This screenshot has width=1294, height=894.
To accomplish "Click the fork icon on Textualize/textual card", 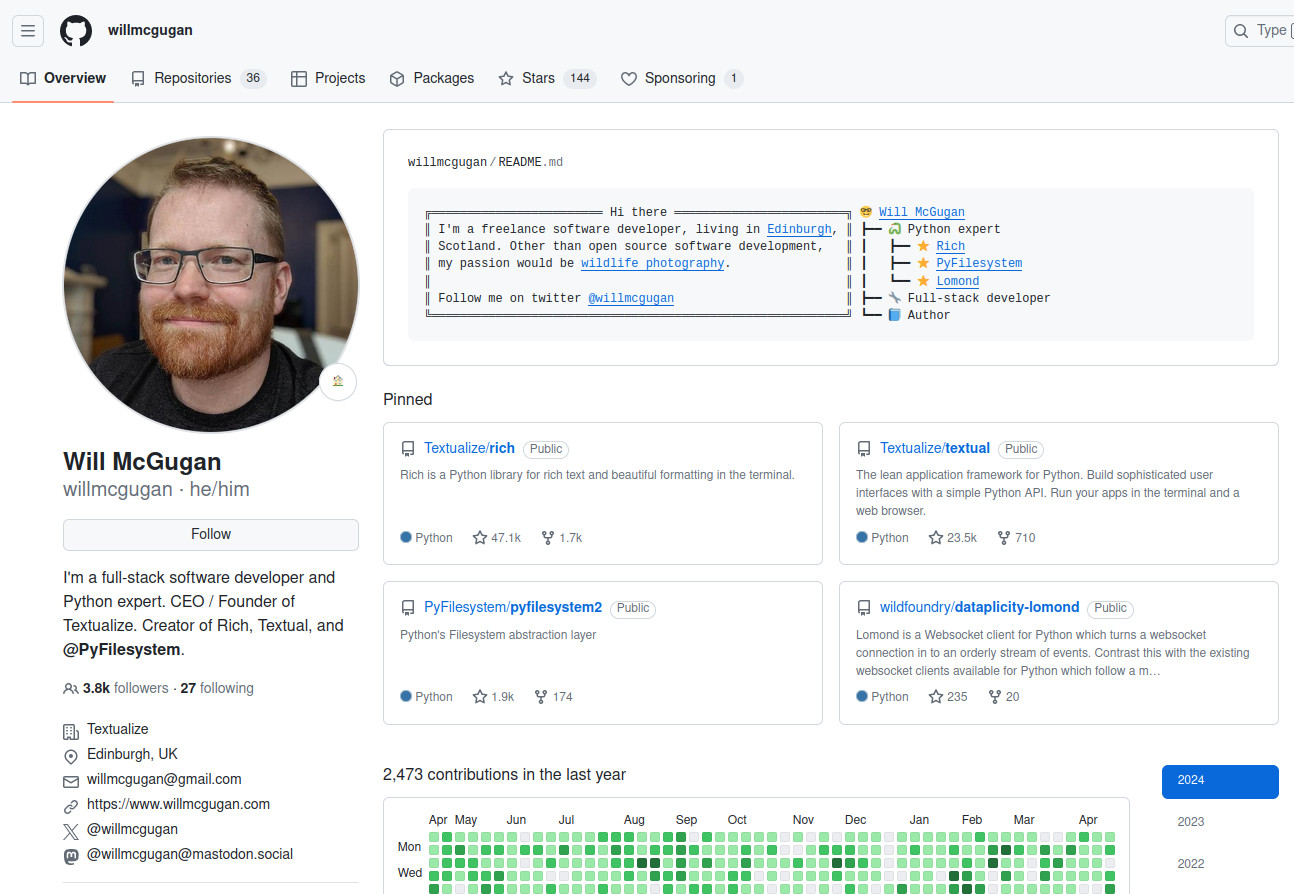I will 1004,537.
